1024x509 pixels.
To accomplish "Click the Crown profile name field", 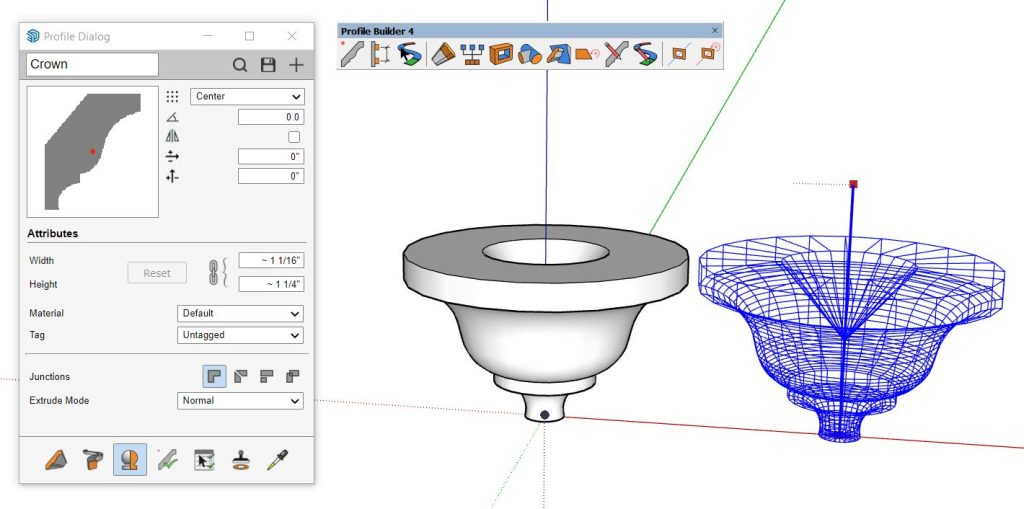I will coord(92,65).
